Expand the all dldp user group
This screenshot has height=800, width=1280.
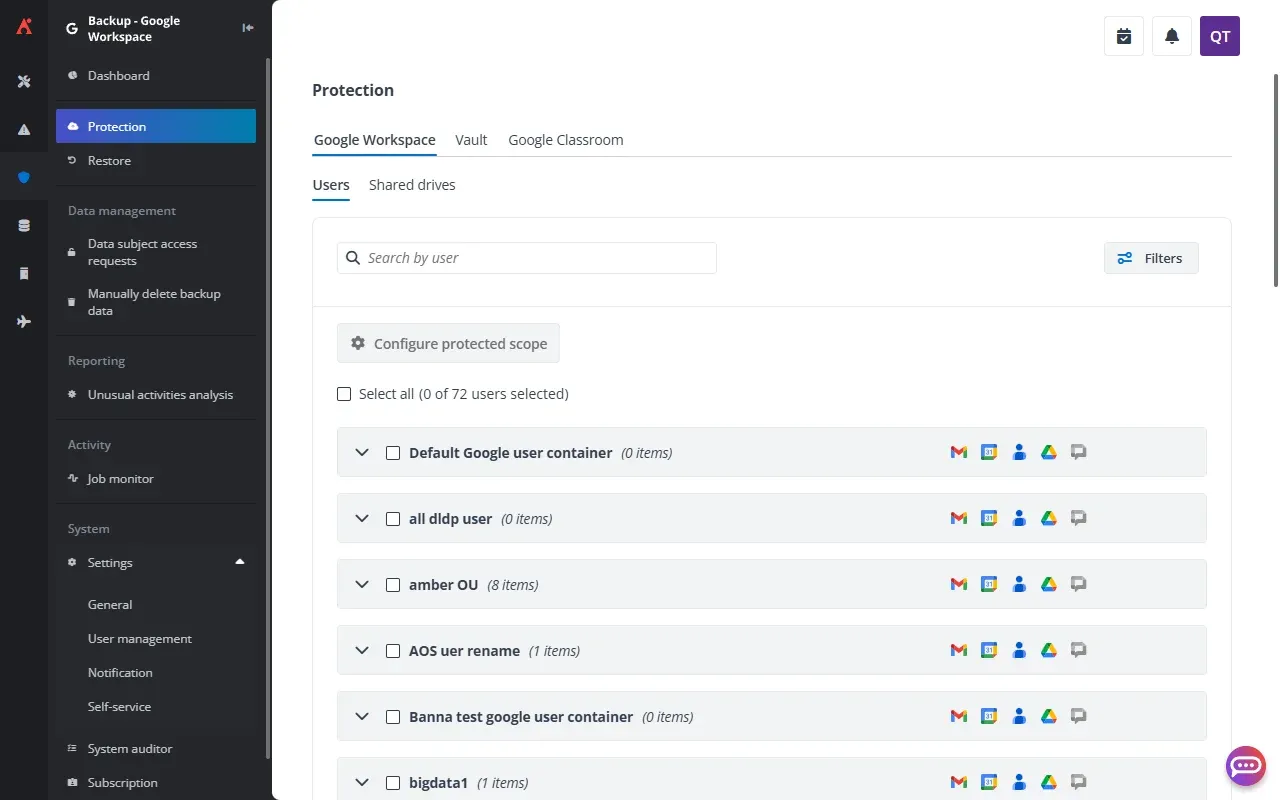(362, 519)
